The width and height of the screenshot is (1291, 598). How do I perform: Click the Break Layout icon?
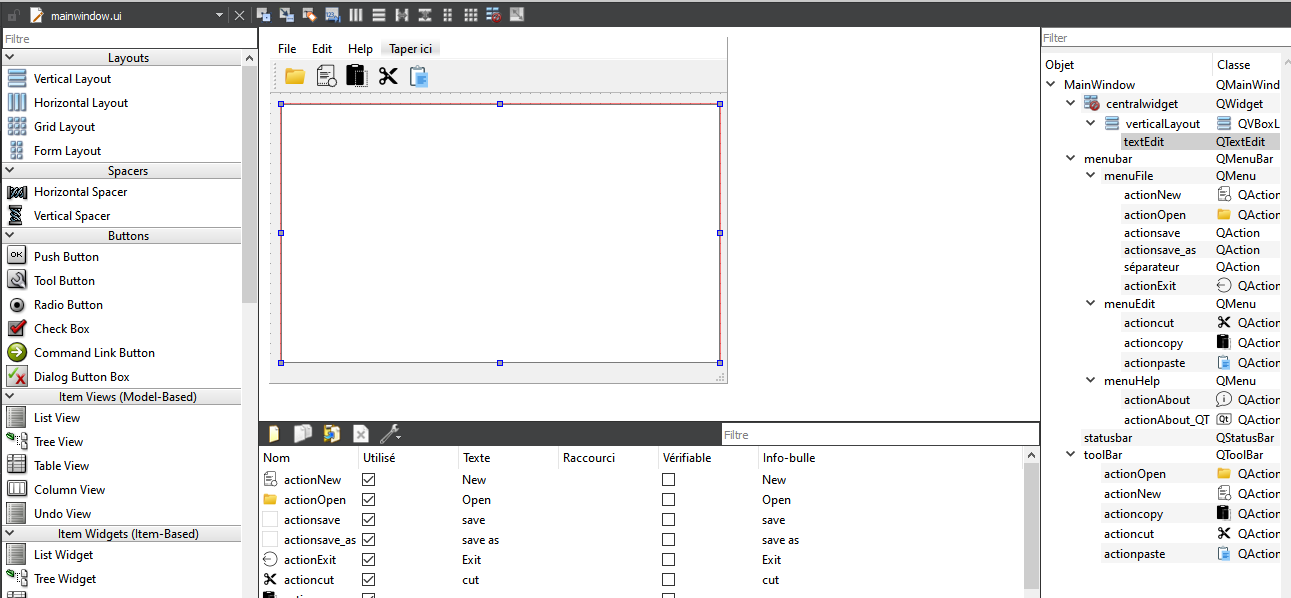coord(494,15)
